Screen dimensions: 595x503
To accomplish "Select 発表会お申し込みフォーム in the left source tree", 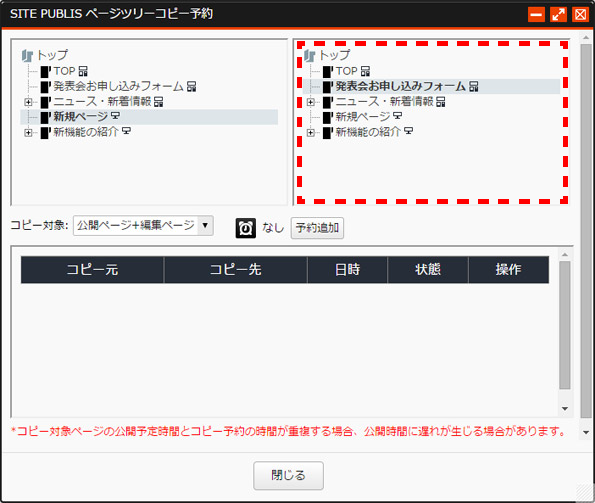I will pyautogui.click(x=118, y=86).
